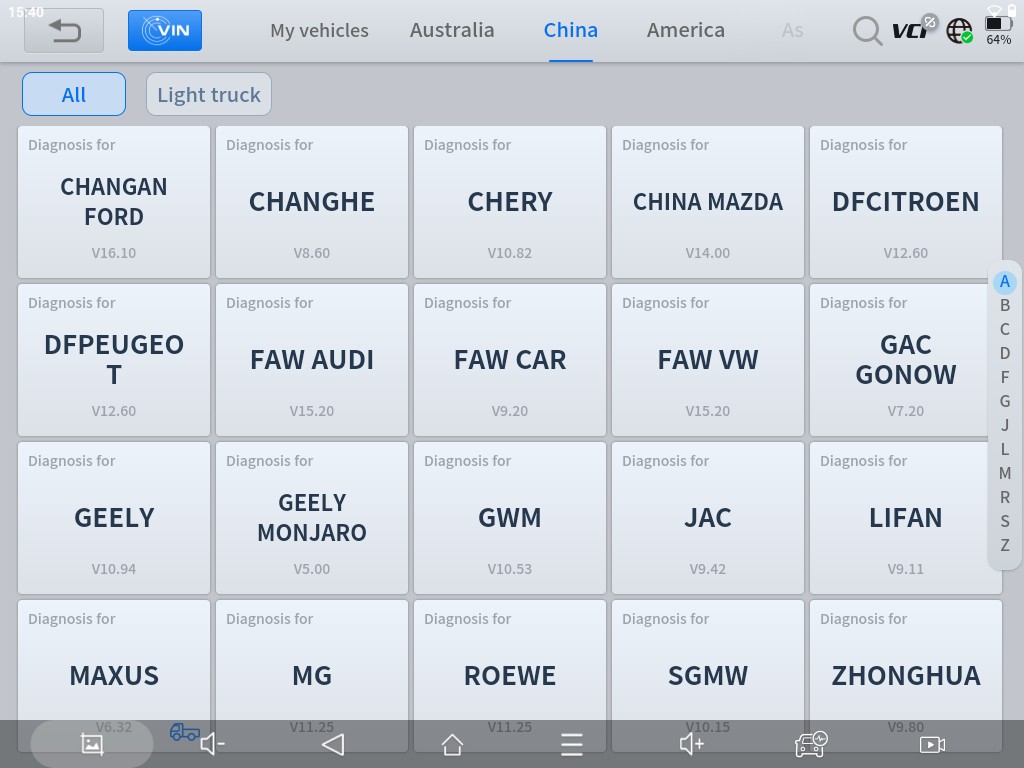Screen dimensions: 1024x768
Task: Tap the VIN scan button
Action: pyautogui.click(x=165, y=31)
